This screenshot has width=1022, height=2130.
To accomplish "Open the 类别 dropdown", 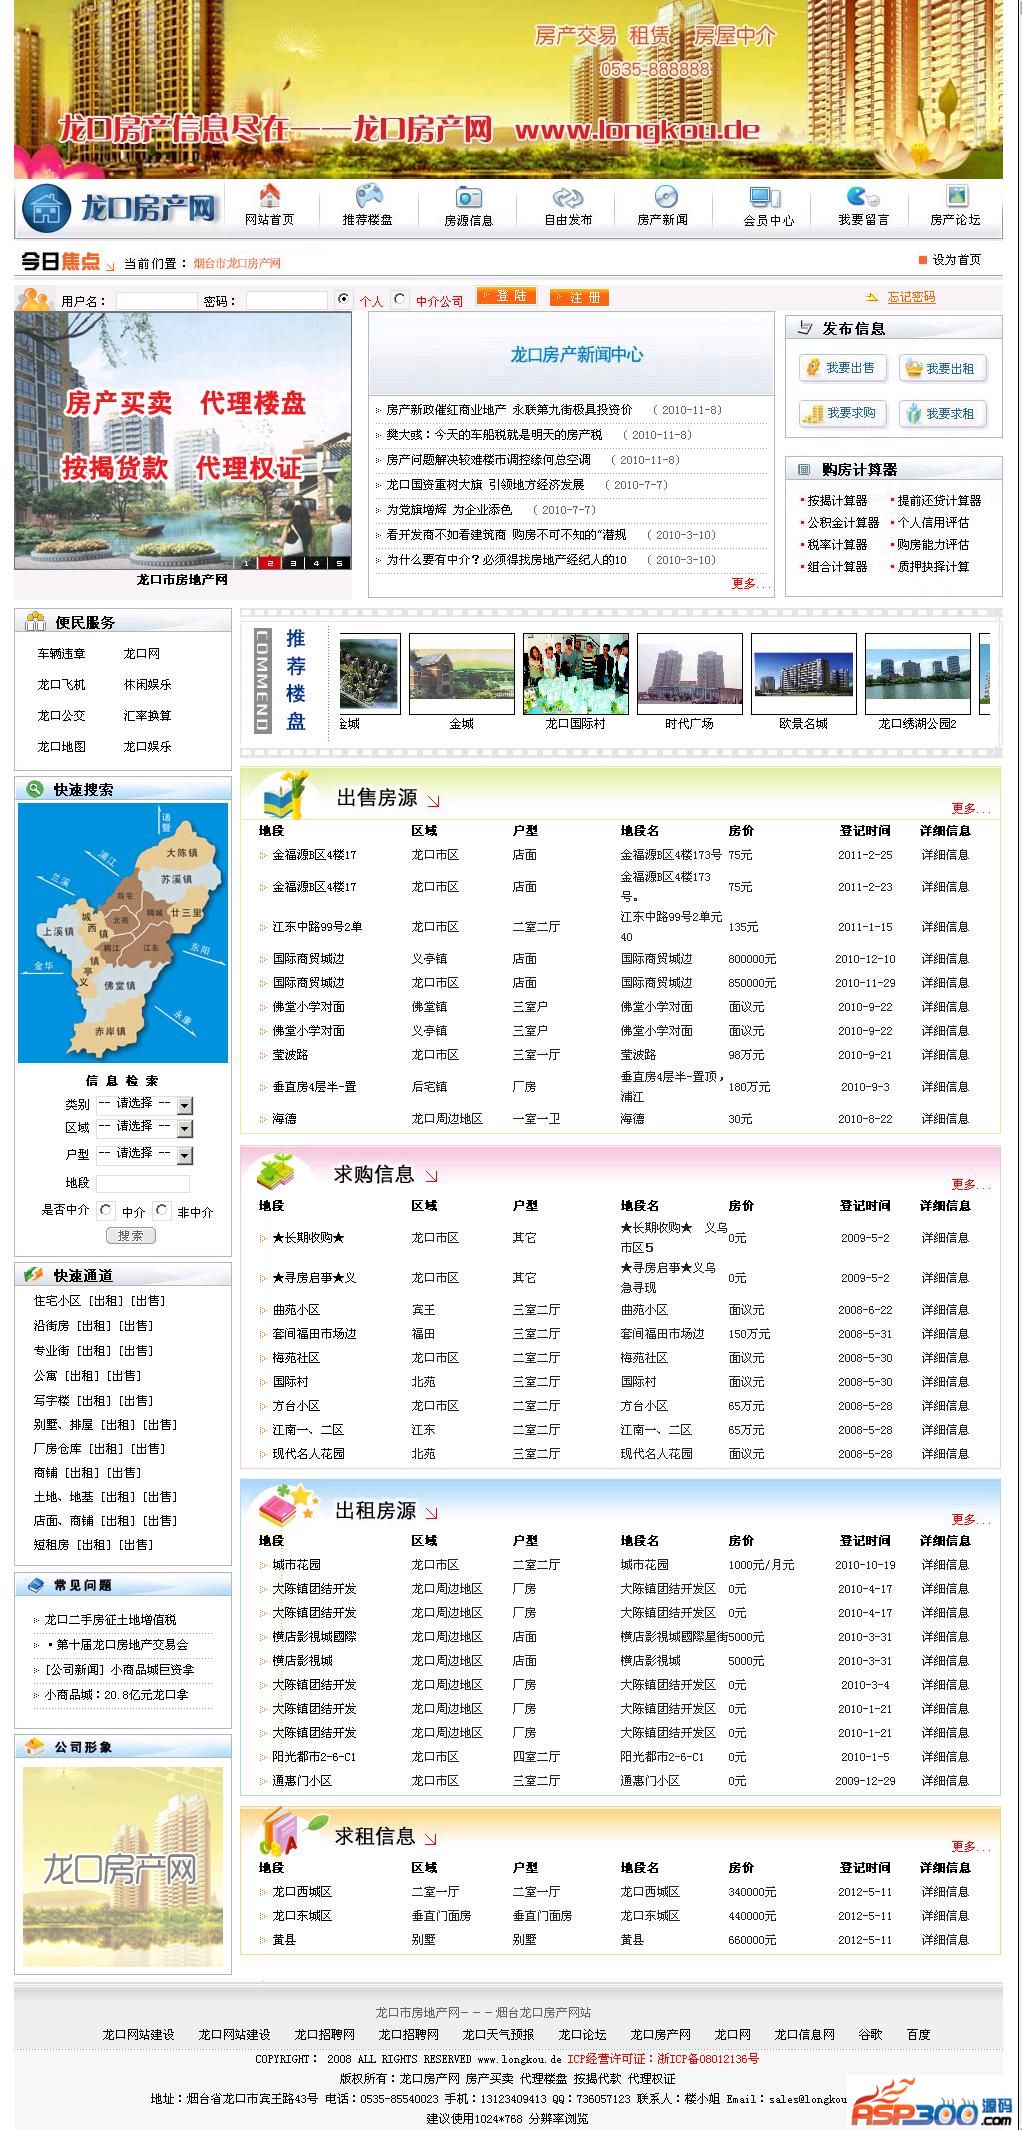I will (144, 1105).
